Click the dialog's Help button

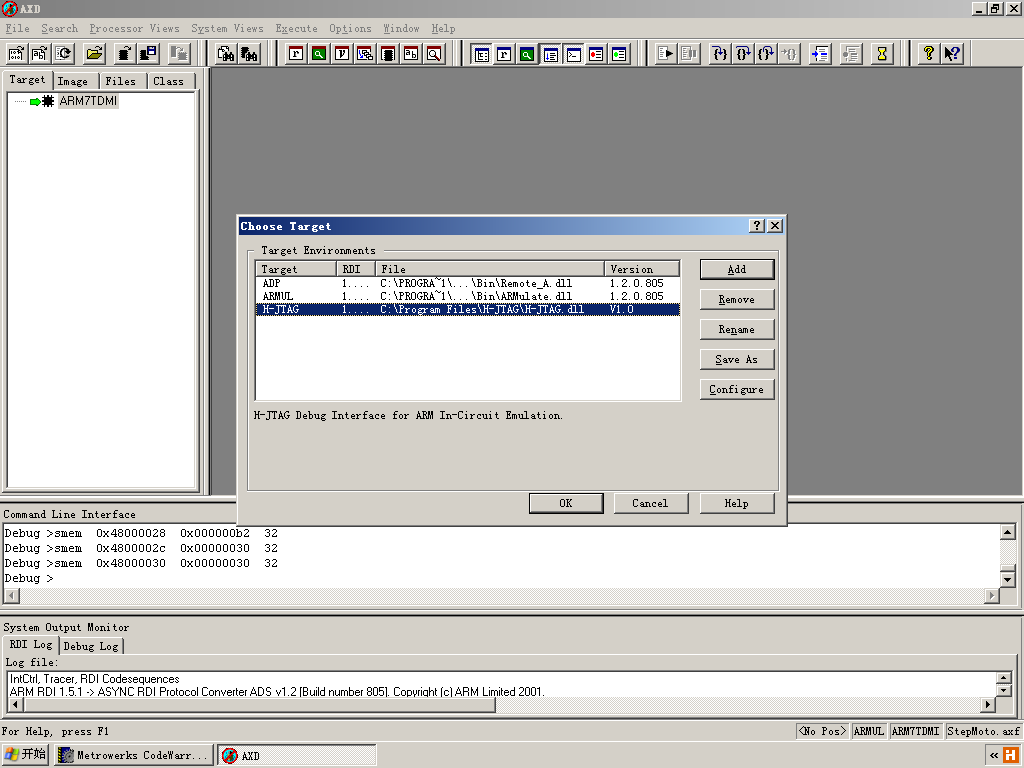(x=737, y=503)
